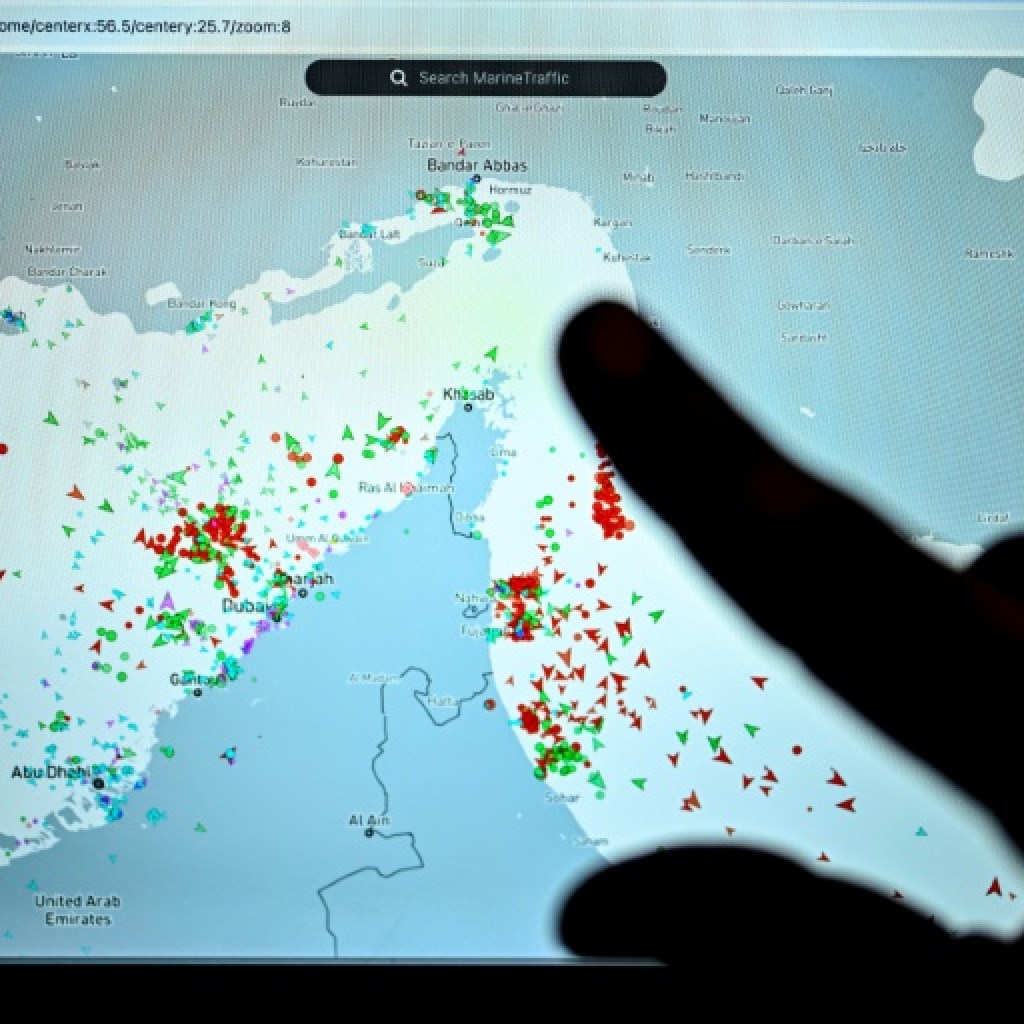
Task: Click the Al Ain city marker dot
Action: coord(370,832)
